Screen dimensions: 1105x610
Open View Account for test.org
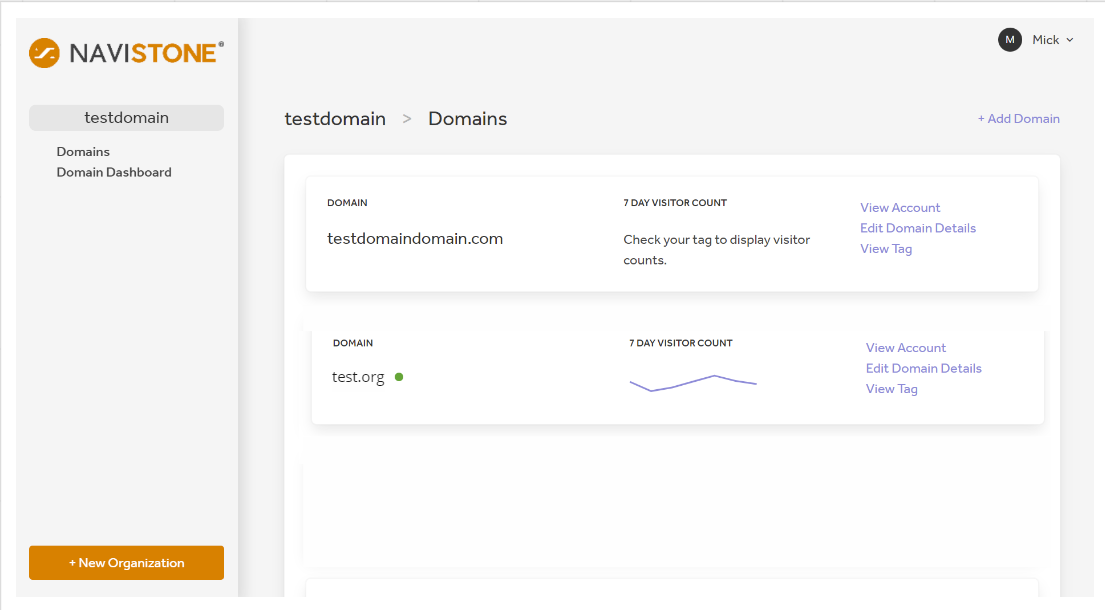point(905,348)
